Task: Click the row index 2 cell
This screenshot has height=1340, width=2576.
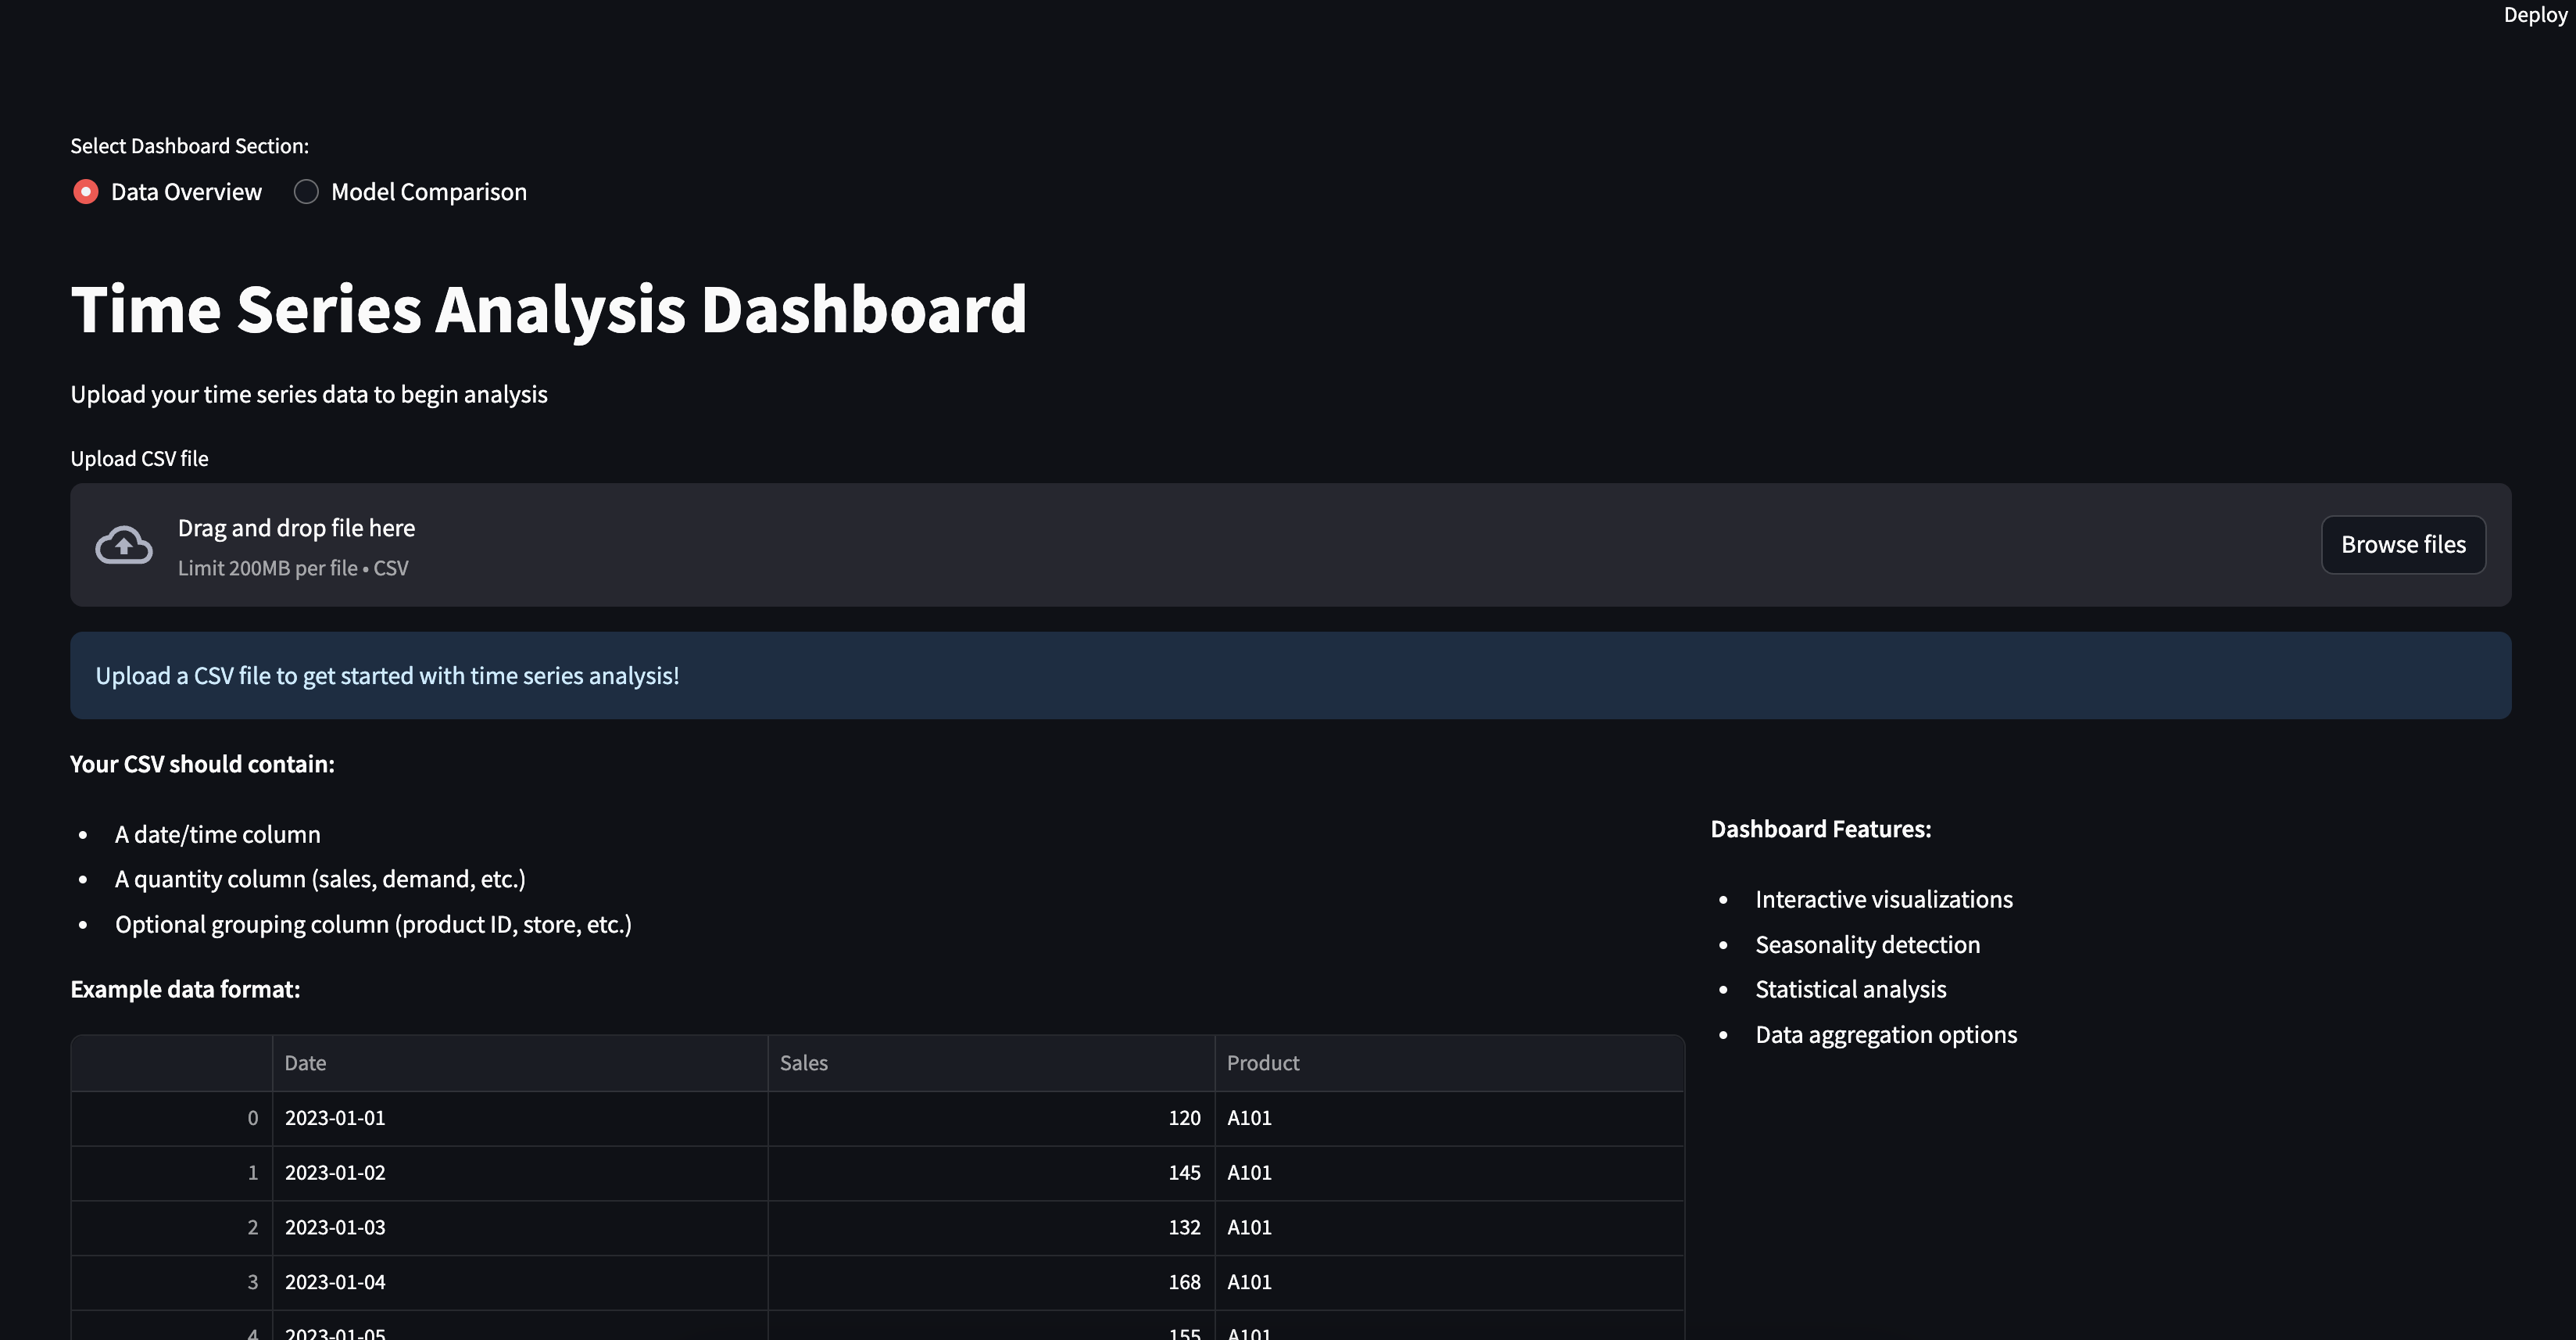Action: click(x=252, y=1227)
